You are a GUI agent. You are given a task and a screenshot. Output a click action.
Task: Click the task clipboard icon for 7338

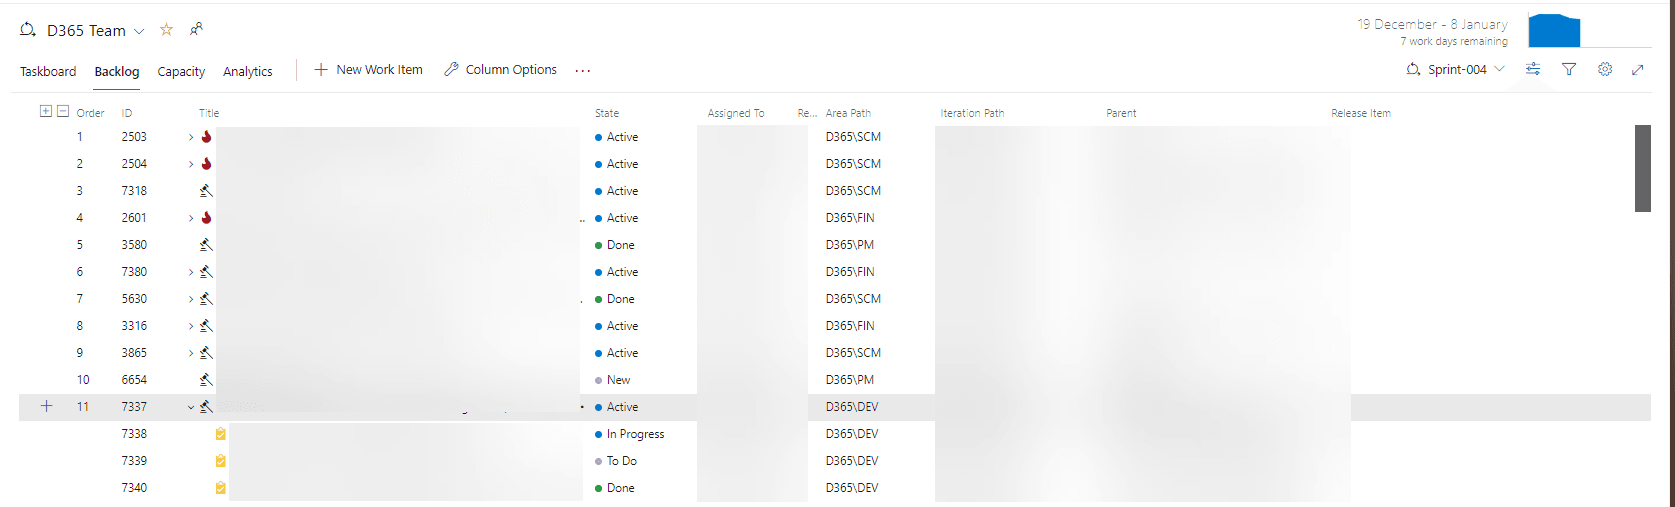point(220,434)
